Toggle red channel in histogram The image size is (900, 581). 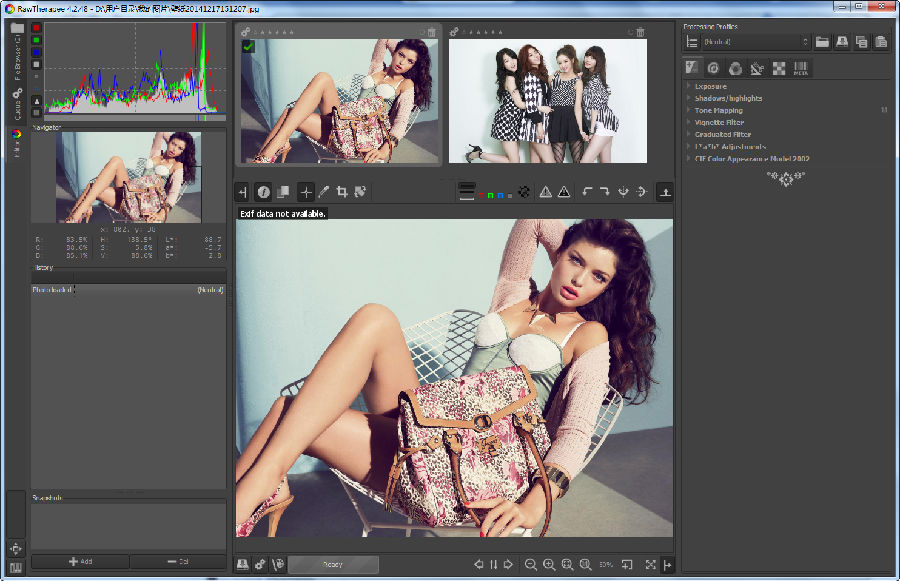pyautogui.click(x=37, y=28)
